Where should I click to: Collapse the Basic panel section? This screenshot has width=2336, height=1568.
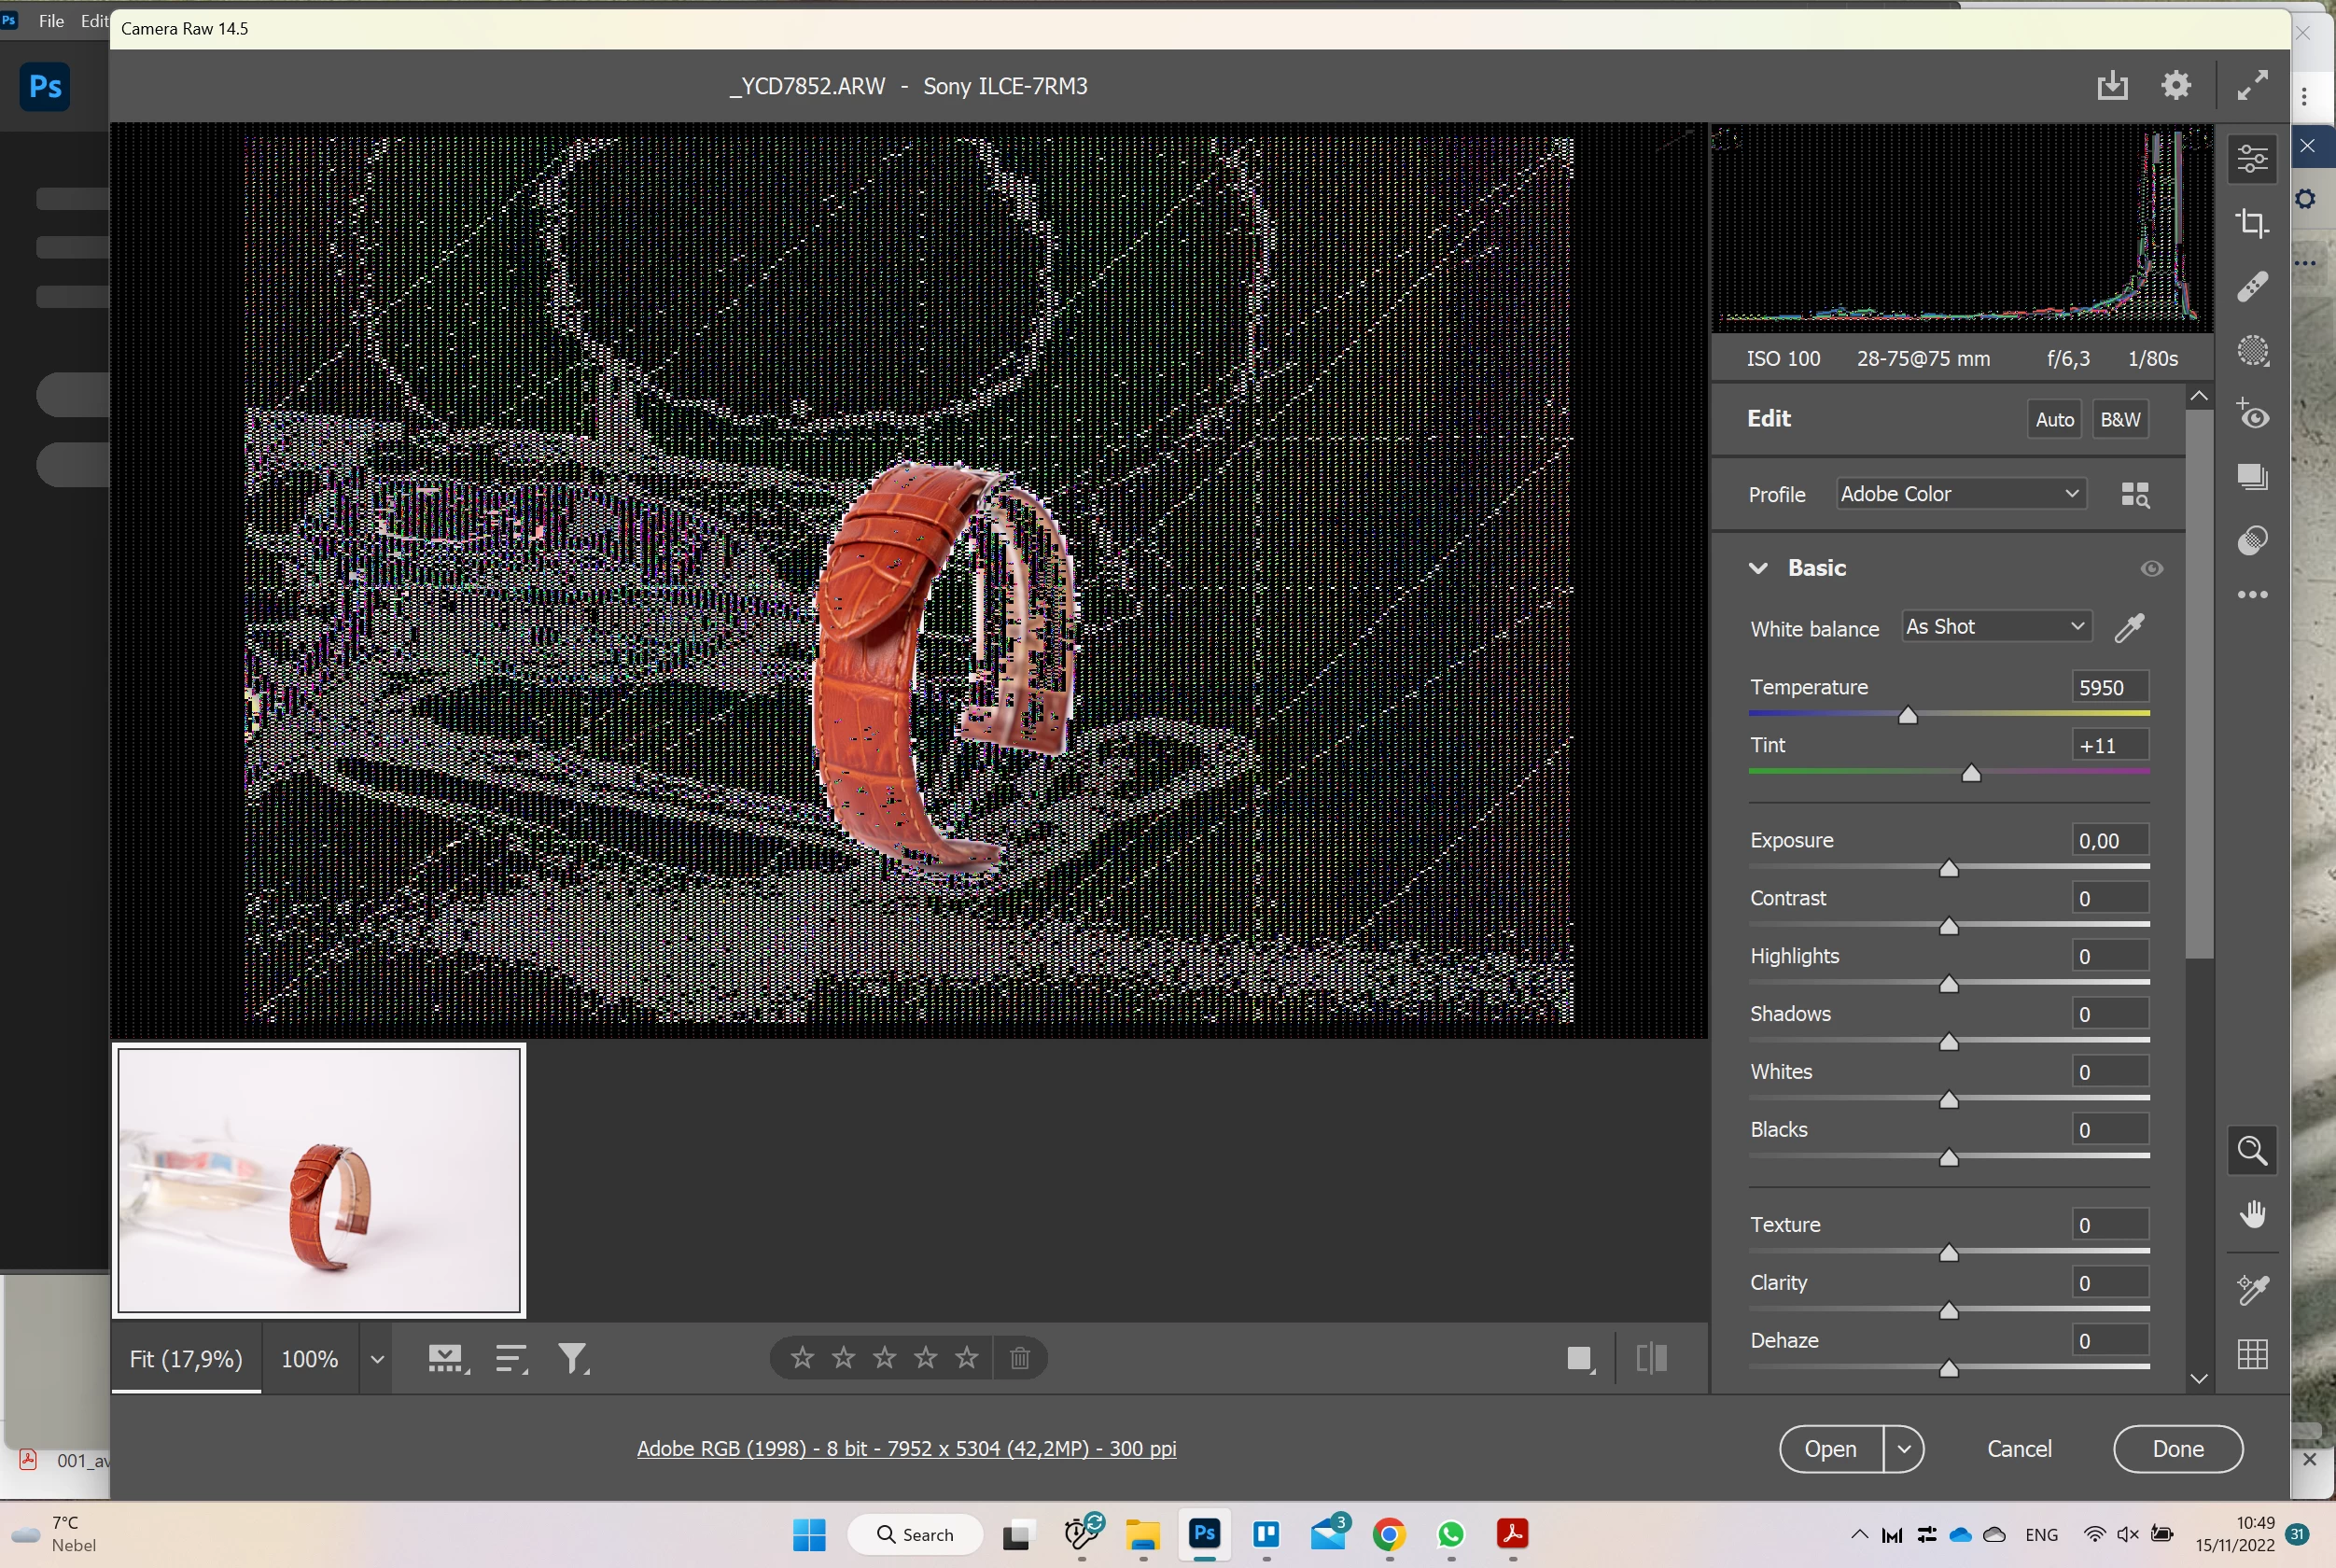tap(1758, 568)
